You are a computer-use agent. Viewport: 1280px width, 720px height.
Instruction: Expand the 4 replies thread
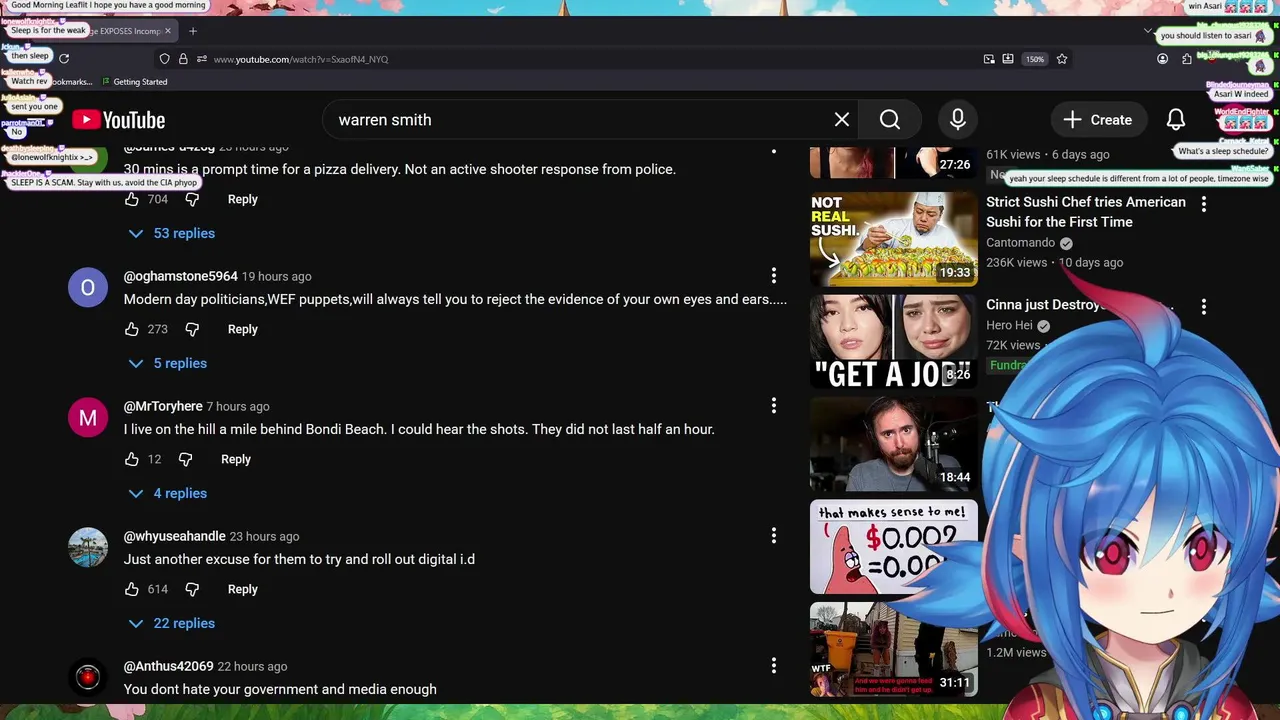167,493
